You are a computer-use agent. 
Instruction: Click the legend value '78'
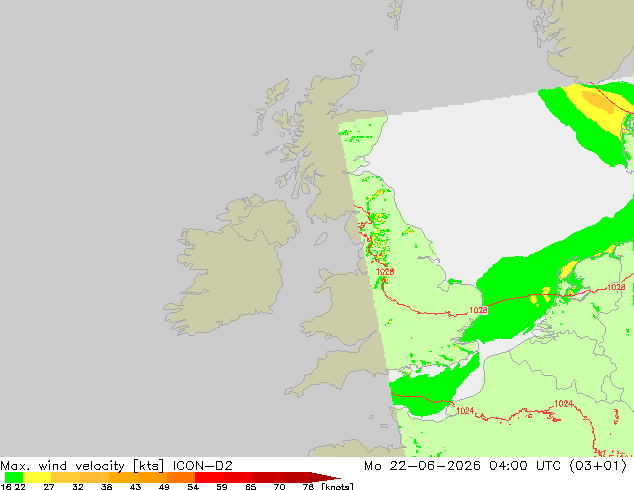(x=308, y=486)
